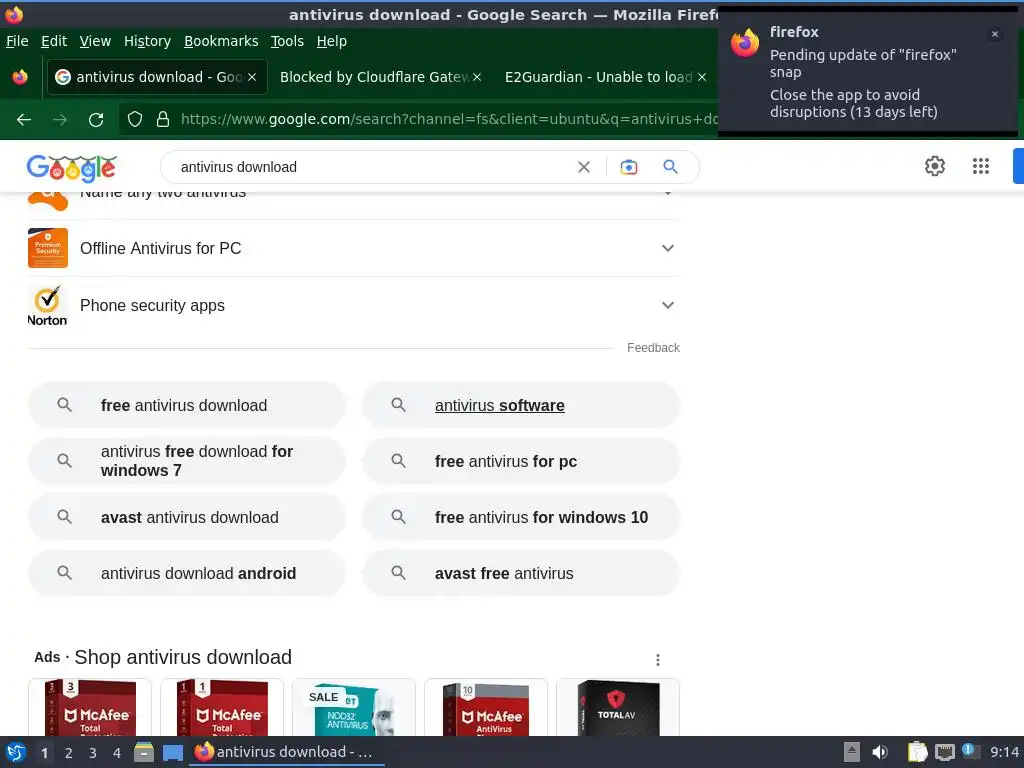1024x768 pixels.
Task: Open the update notifier tray icon
Action: coord(970,751)
